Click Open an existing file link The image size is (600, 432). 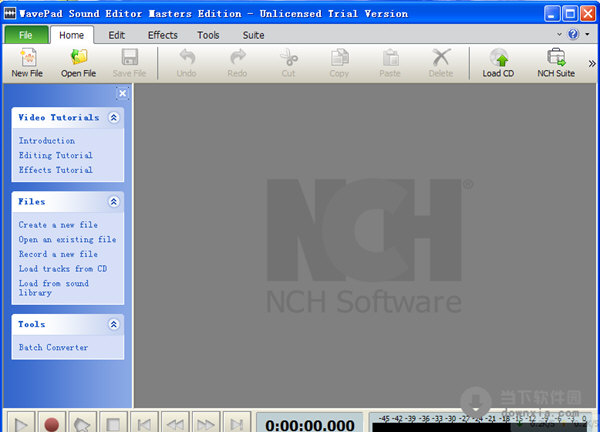[x=67, y=240]
